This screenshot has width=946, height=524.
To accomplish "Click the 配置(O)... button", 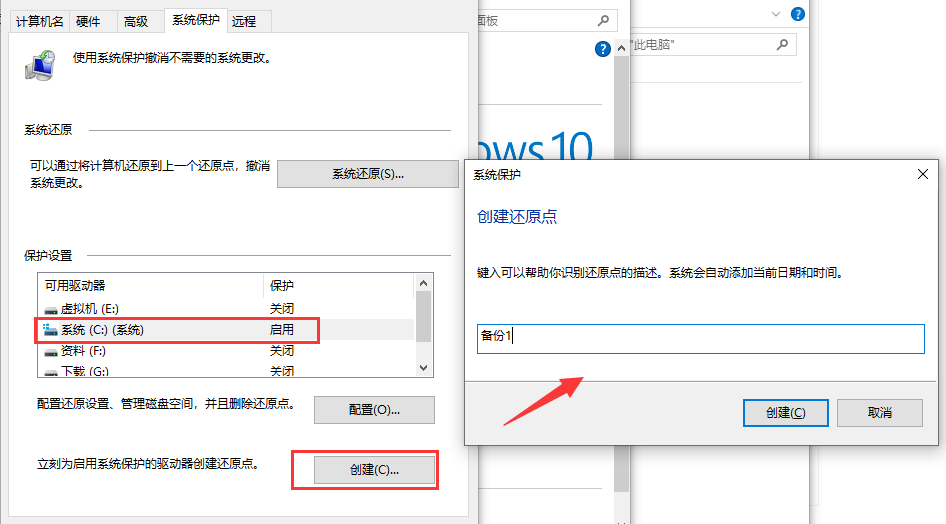I will [x=374, y=410].
